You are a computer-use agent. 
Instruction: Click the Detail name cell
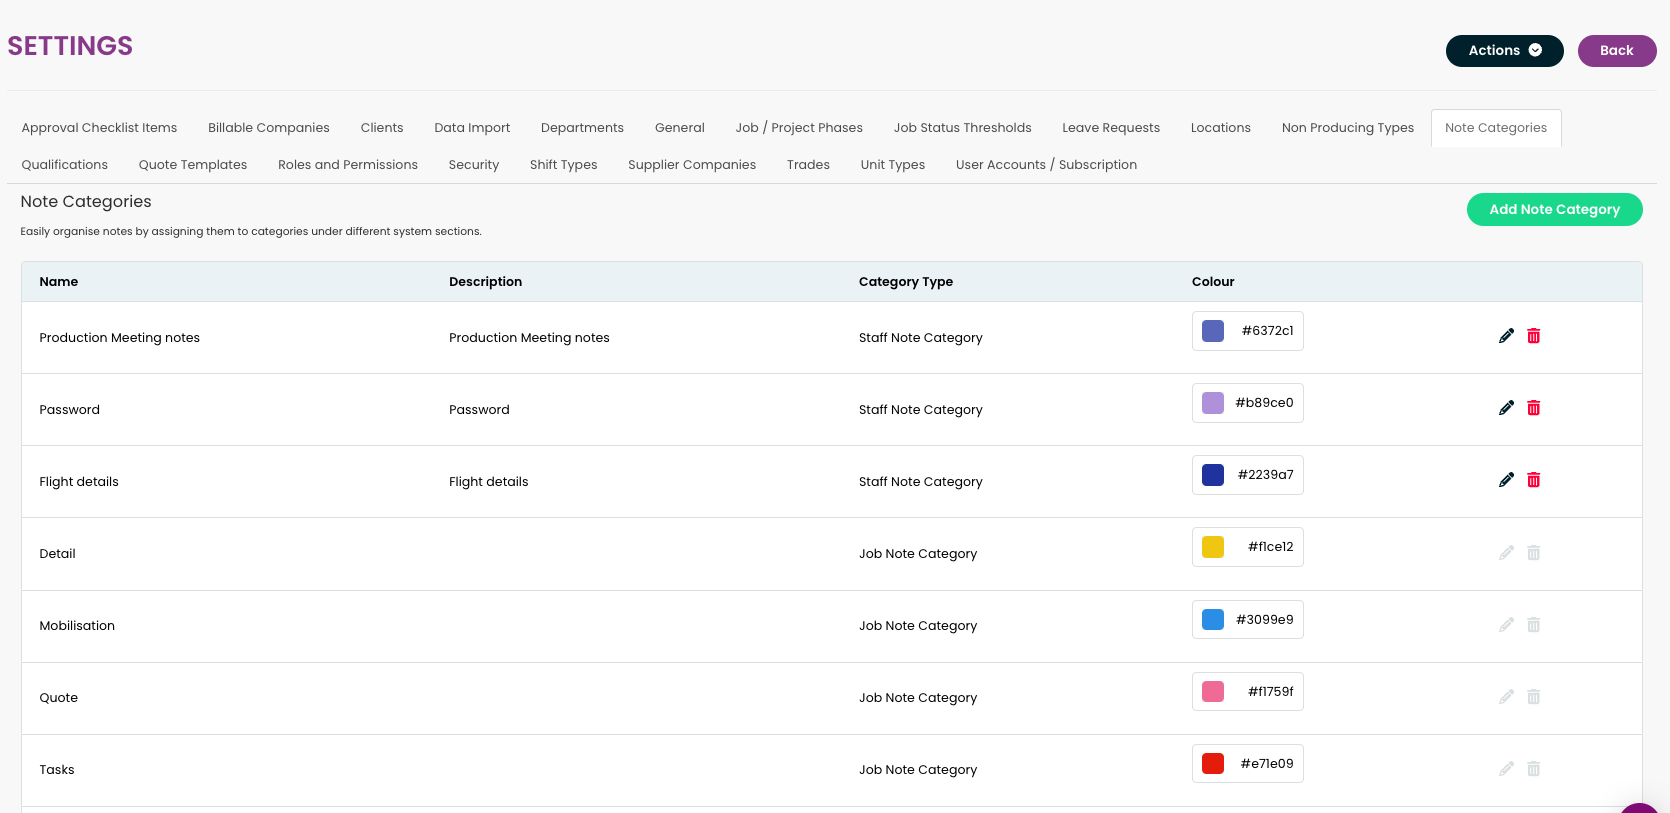pyautogui.click(x=57, y=554)
